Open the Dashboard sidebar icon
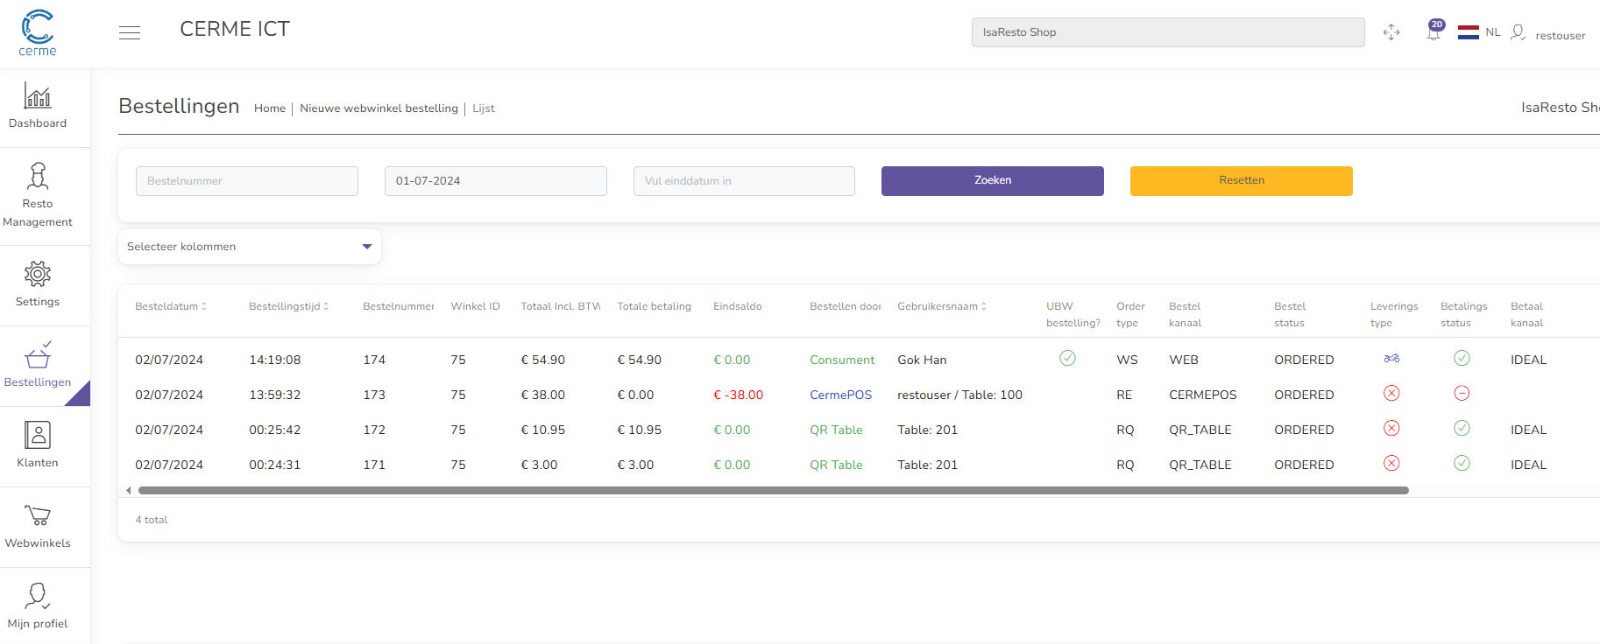This screenshot has height=644, width=1600. point(37,96)
